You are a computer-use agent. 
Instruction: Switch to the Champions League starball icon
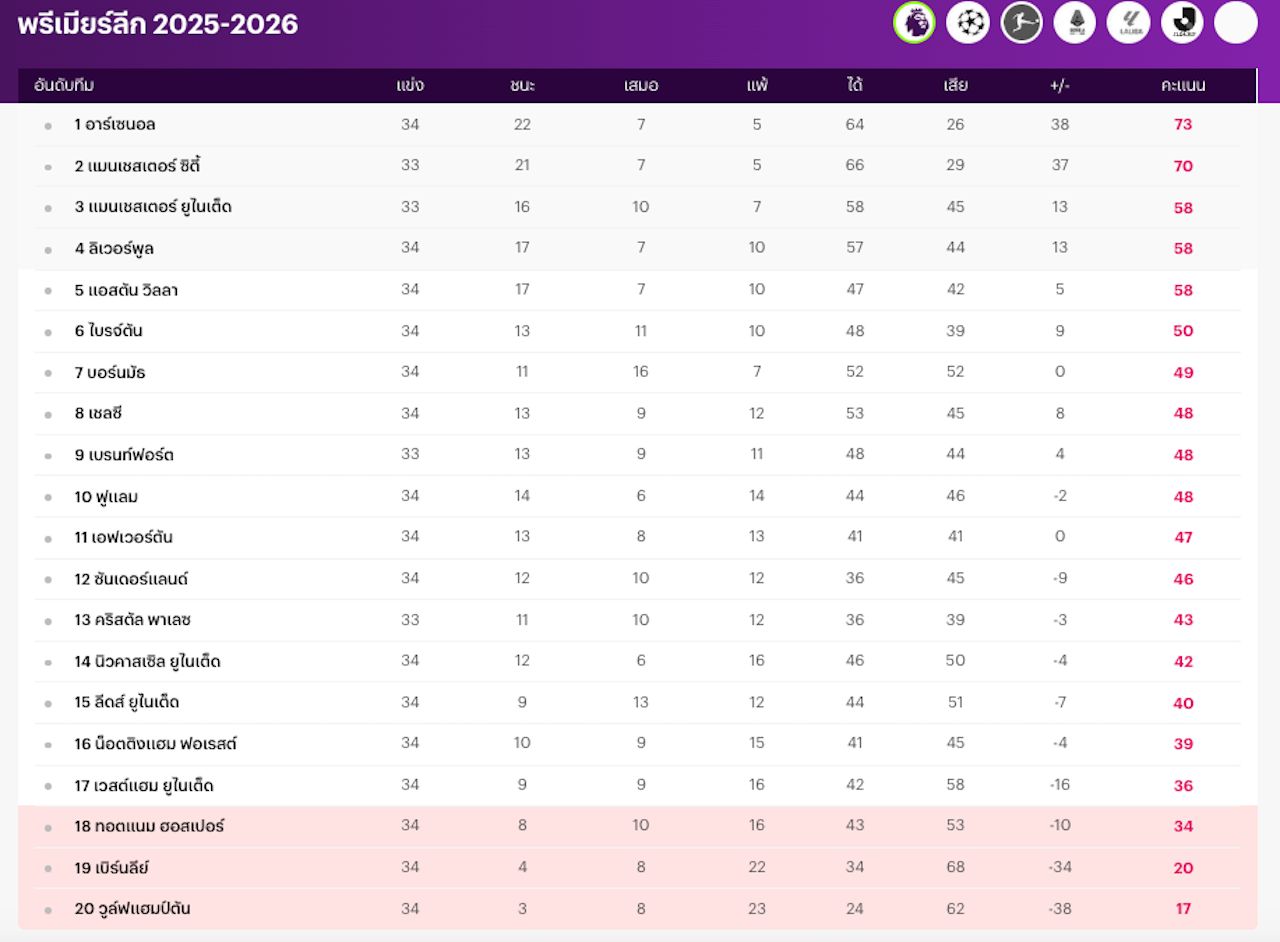coord(967,23)
